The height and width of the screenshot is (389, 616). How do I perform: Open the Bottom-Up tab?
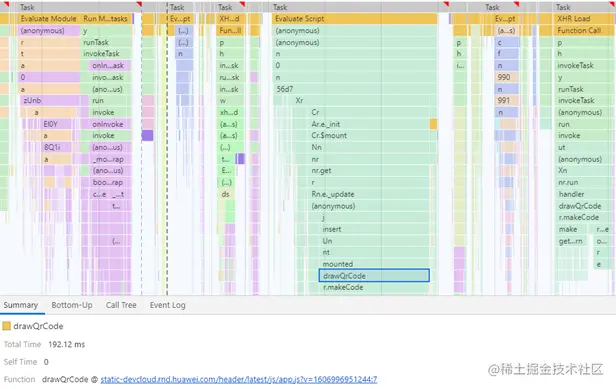point(72,305)
